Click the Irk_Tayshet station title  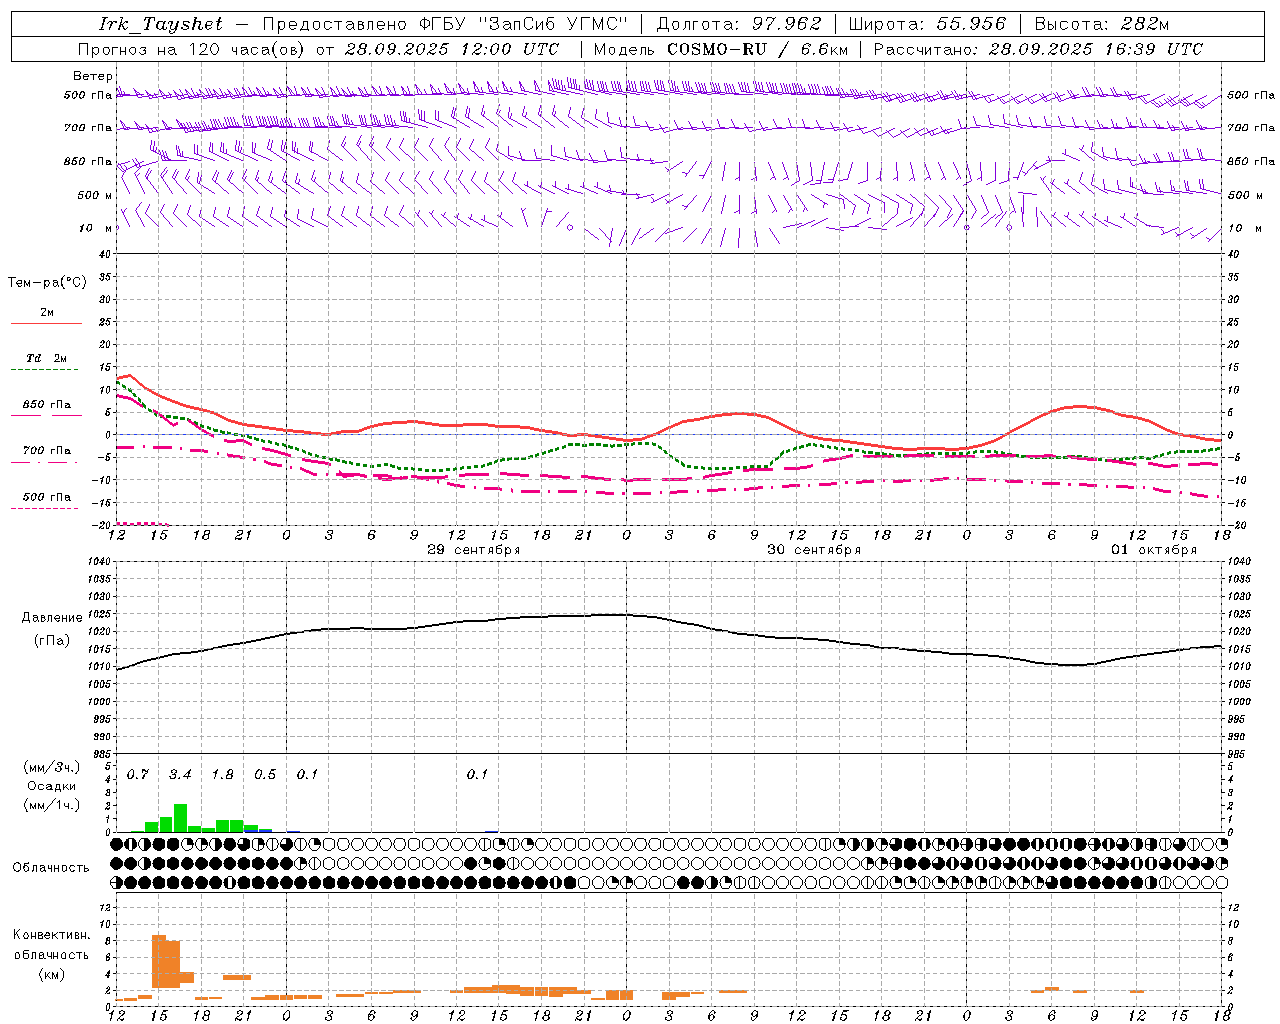tap(161, 24)
